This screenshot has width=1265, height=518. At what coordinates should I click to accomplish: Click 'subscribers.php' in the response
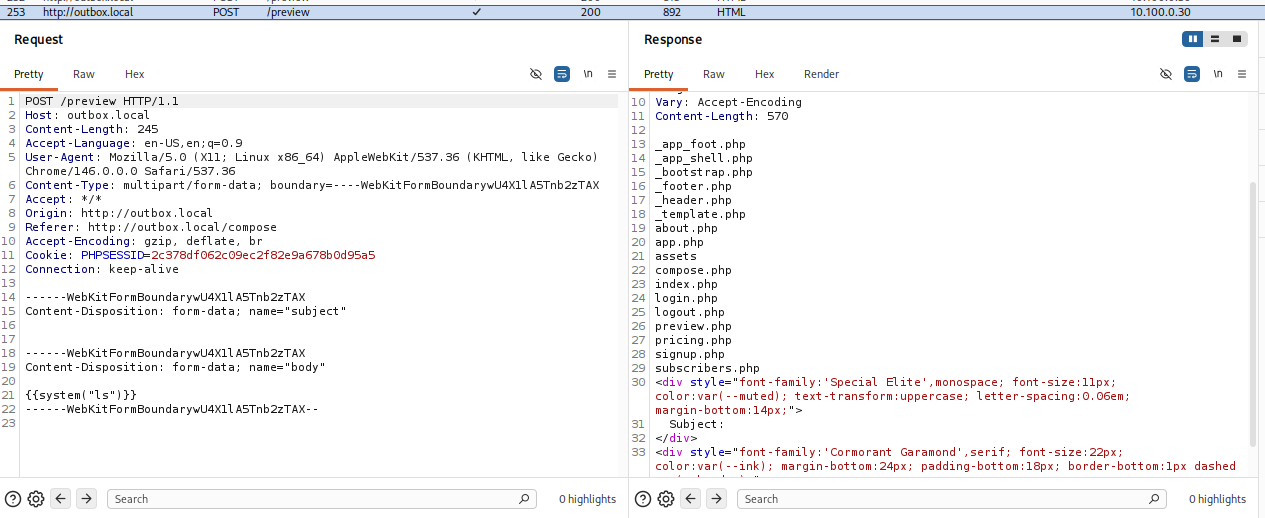point(707,368)
